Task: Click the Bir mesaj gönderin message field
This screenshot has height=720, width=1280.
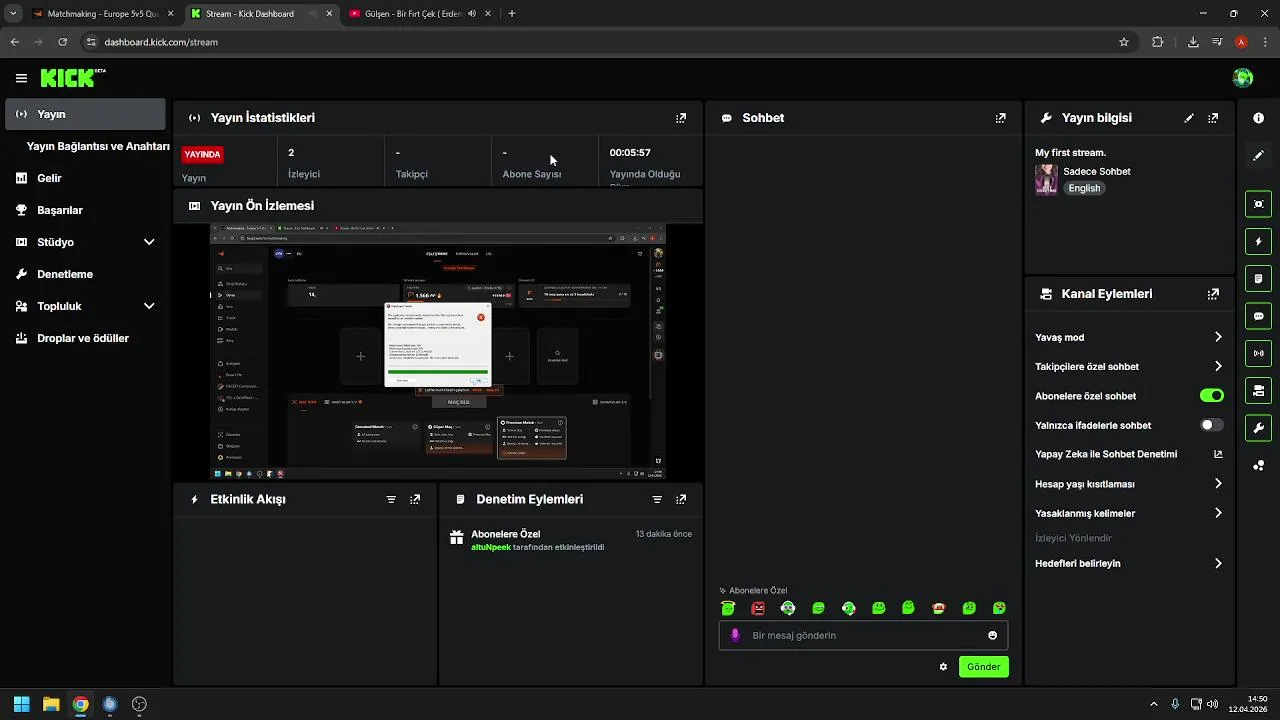Action: [863, 635]
